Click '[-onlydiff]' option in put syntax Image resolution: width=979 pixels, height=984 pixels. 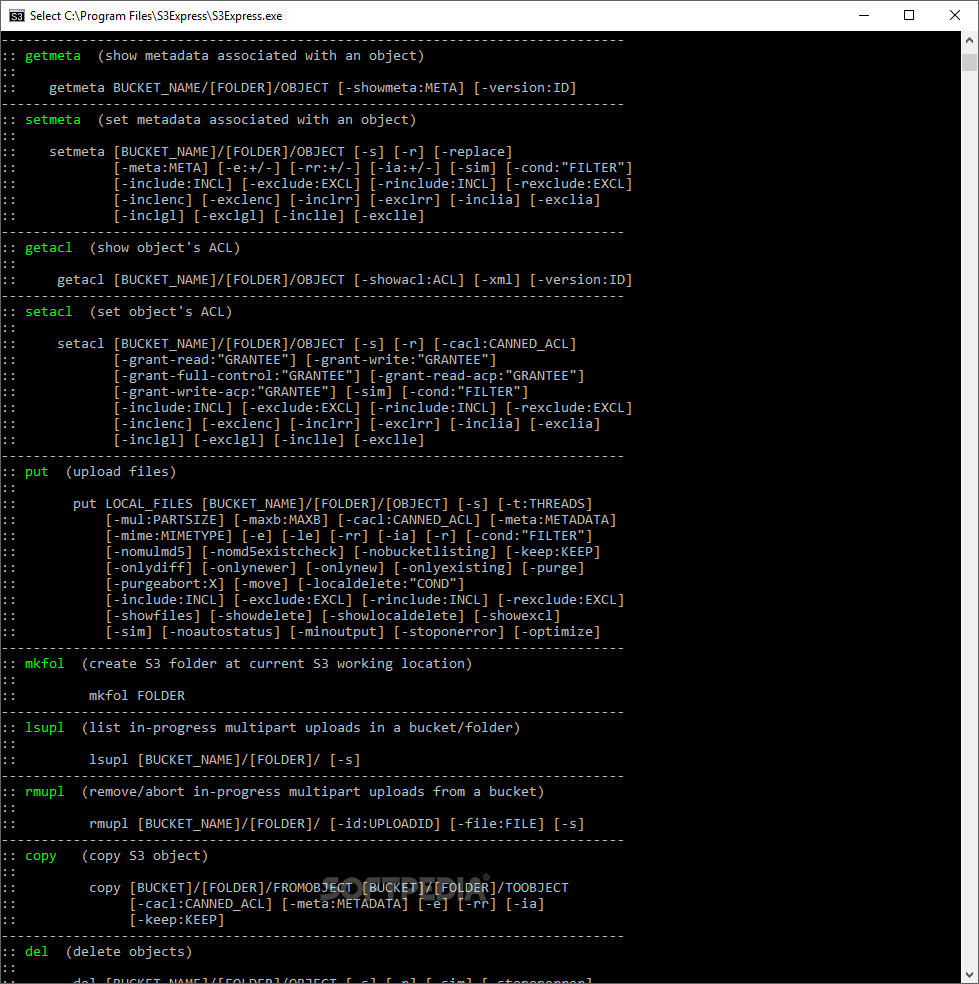click(x=149, y=568)
